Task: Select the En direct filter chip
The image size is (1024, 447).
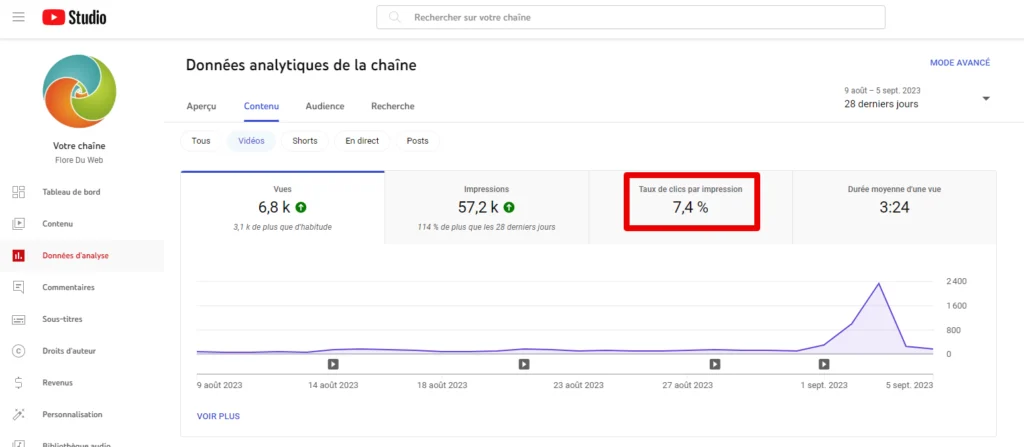Action: coord(362,141)
